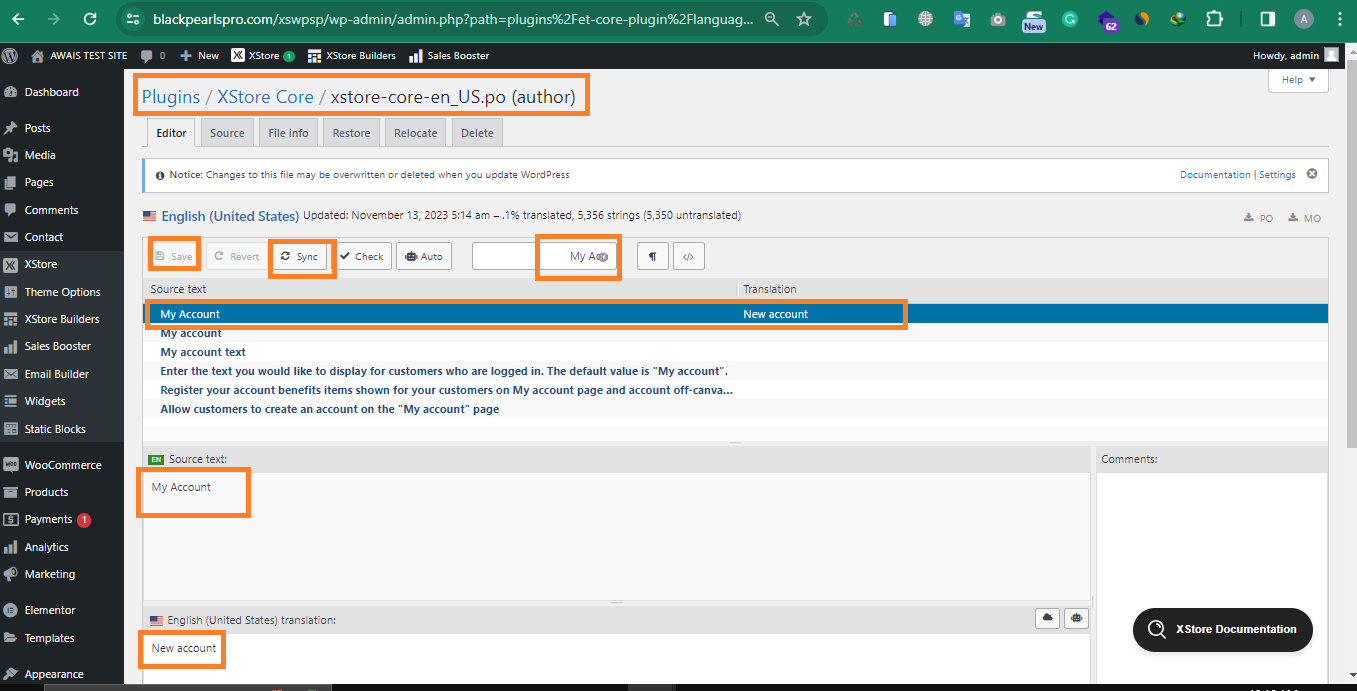Click into the 'New account' translation textarea

(616, 657)
